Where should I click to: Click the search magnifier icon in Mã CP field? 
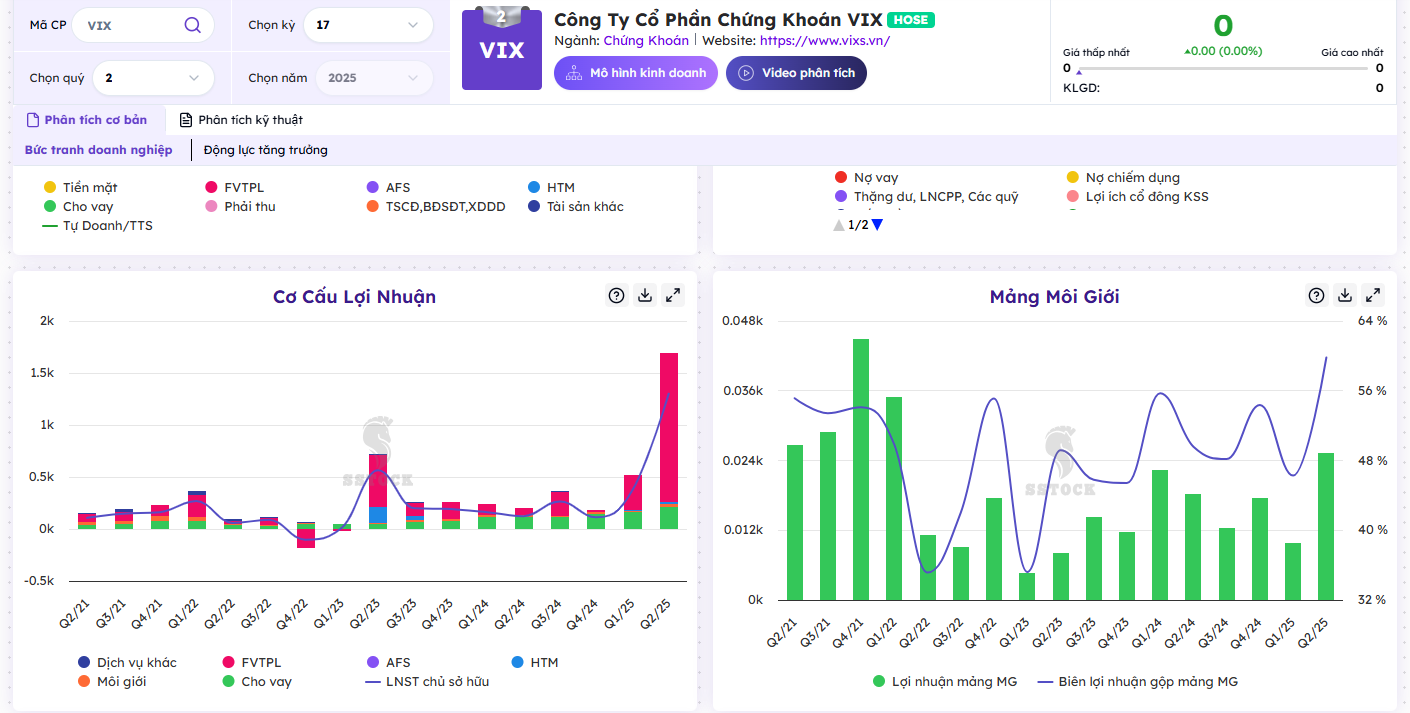click(x=192, y=25)
